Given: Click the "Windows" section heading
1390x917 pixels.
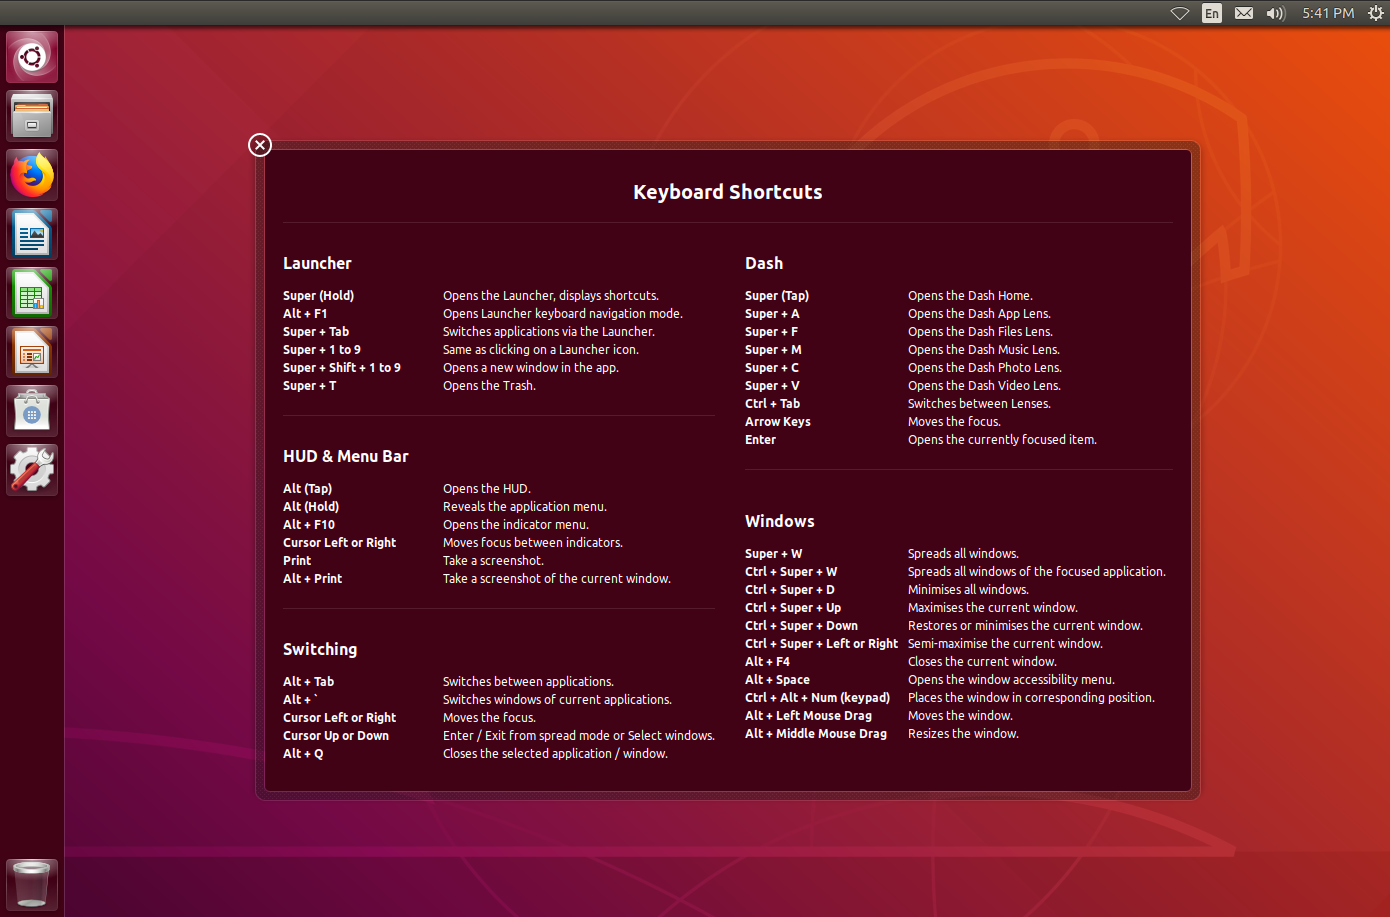Looking at the screenshot, I should tap(780, 521).
